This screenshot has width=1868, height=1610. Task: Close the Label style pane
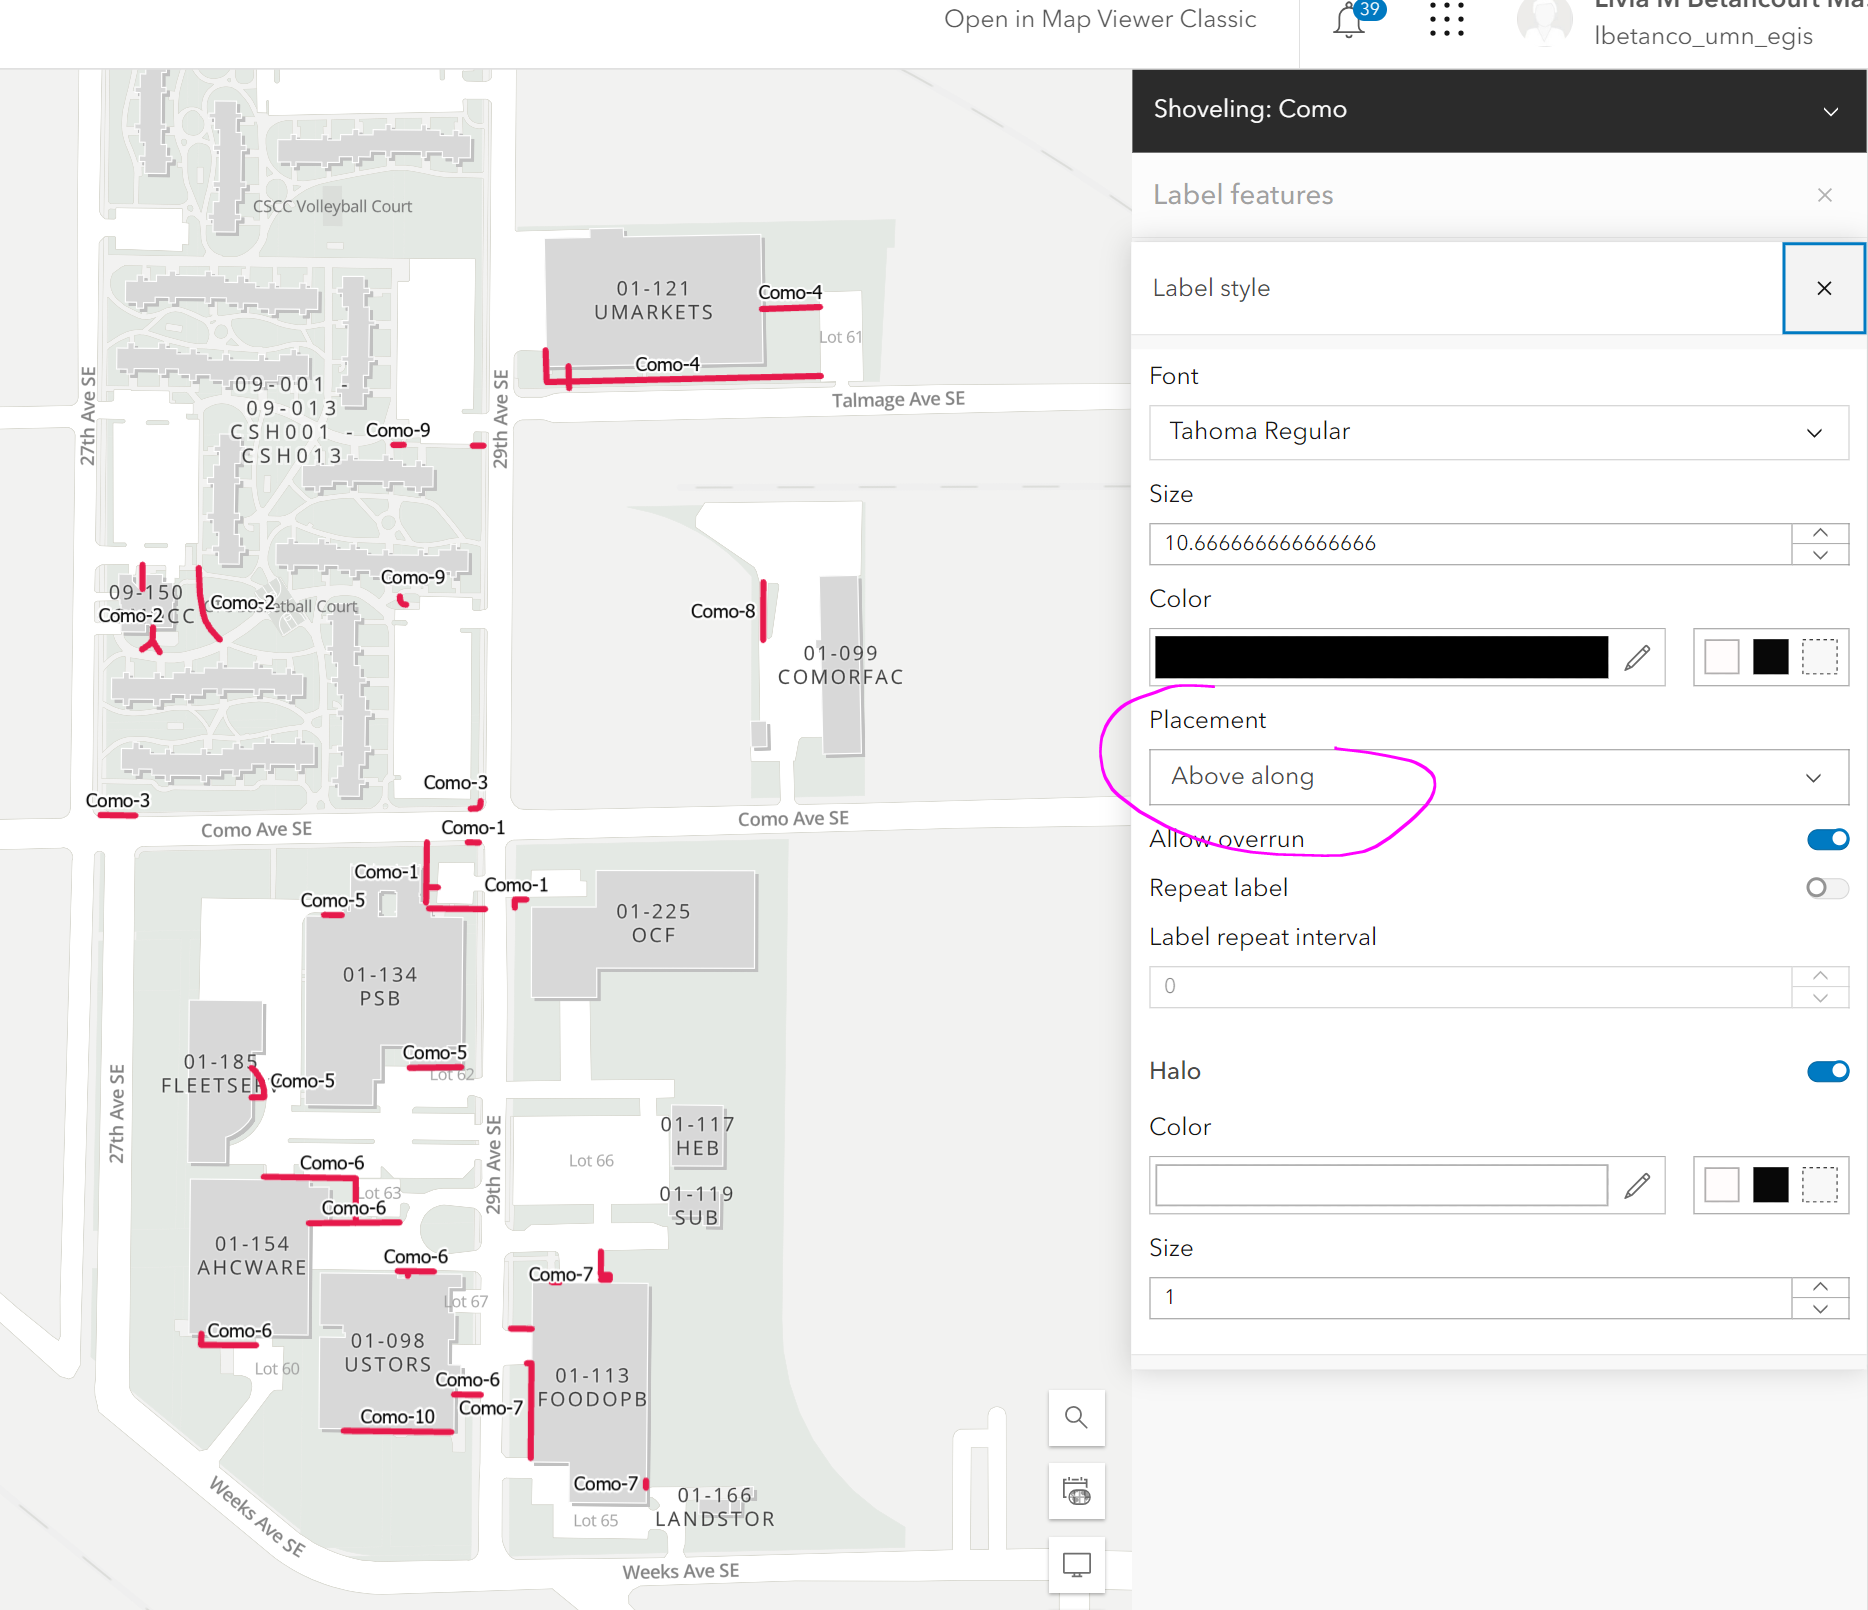click(x=1823, y=288)
